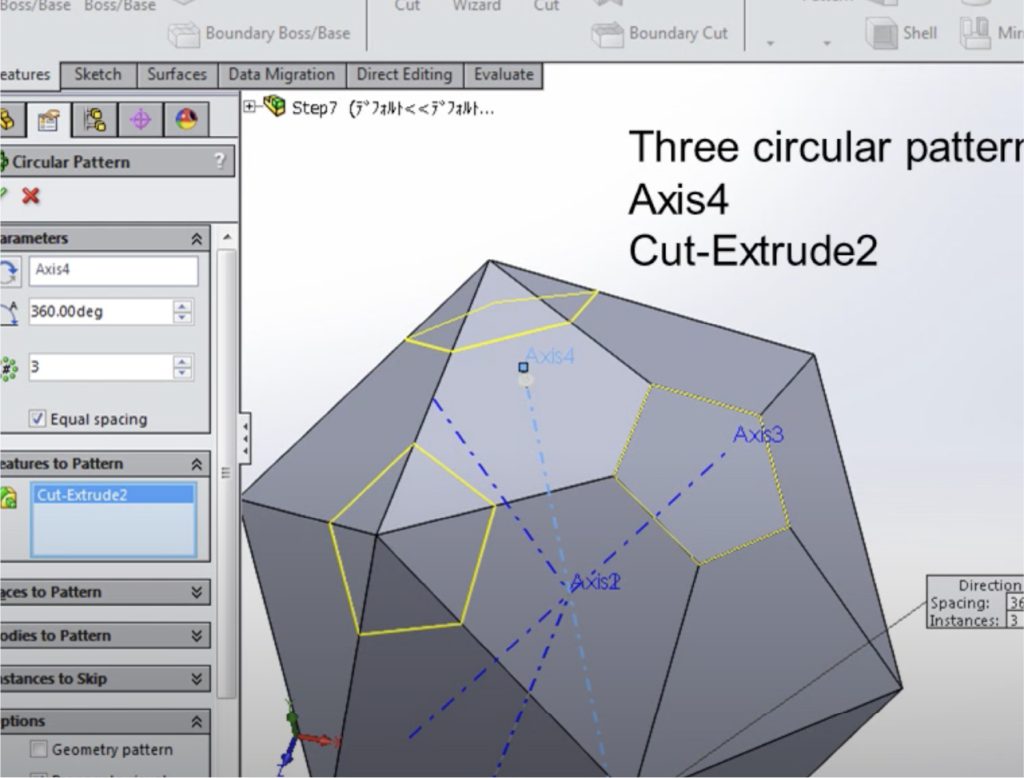Click the instances count field showing 3
1024x778 pixels.
coord(101,367)
